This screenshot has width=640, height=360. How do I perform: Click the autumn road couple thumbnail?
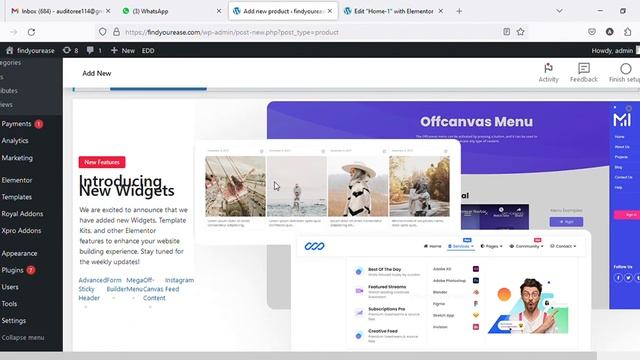click(419, 186)
